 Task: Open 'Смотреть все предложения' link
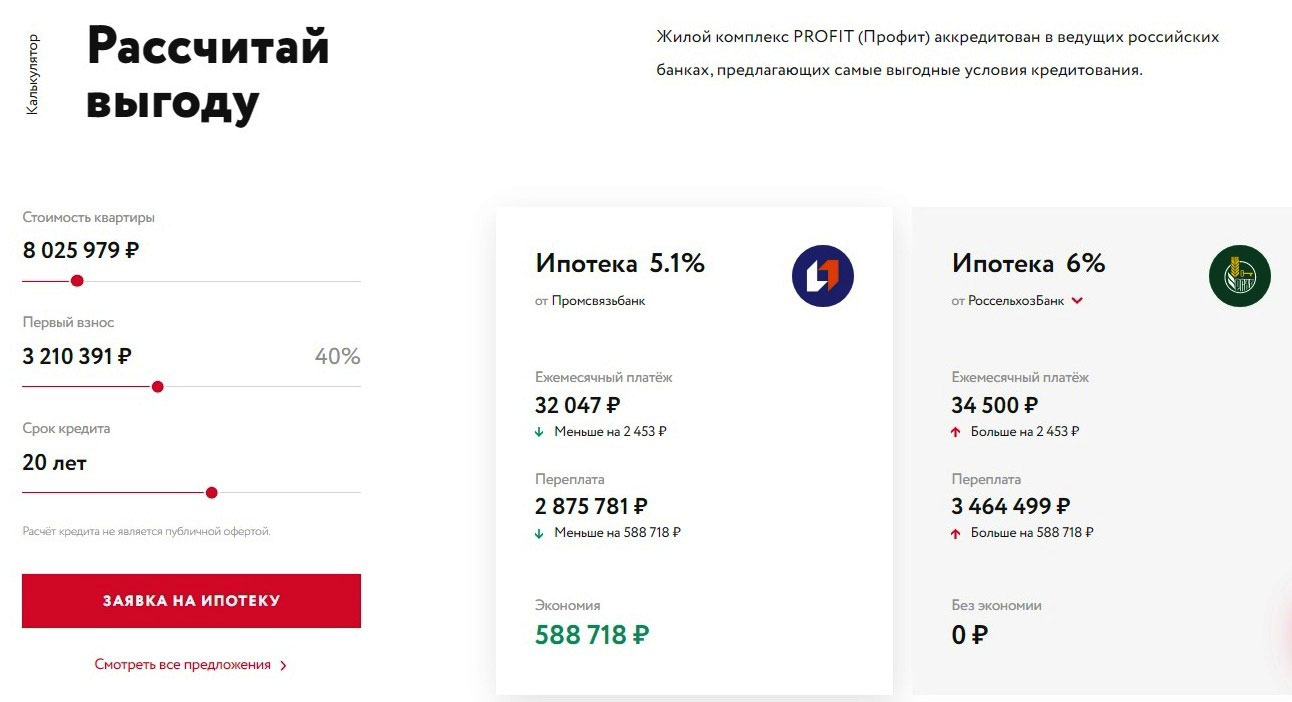(183, 664)
